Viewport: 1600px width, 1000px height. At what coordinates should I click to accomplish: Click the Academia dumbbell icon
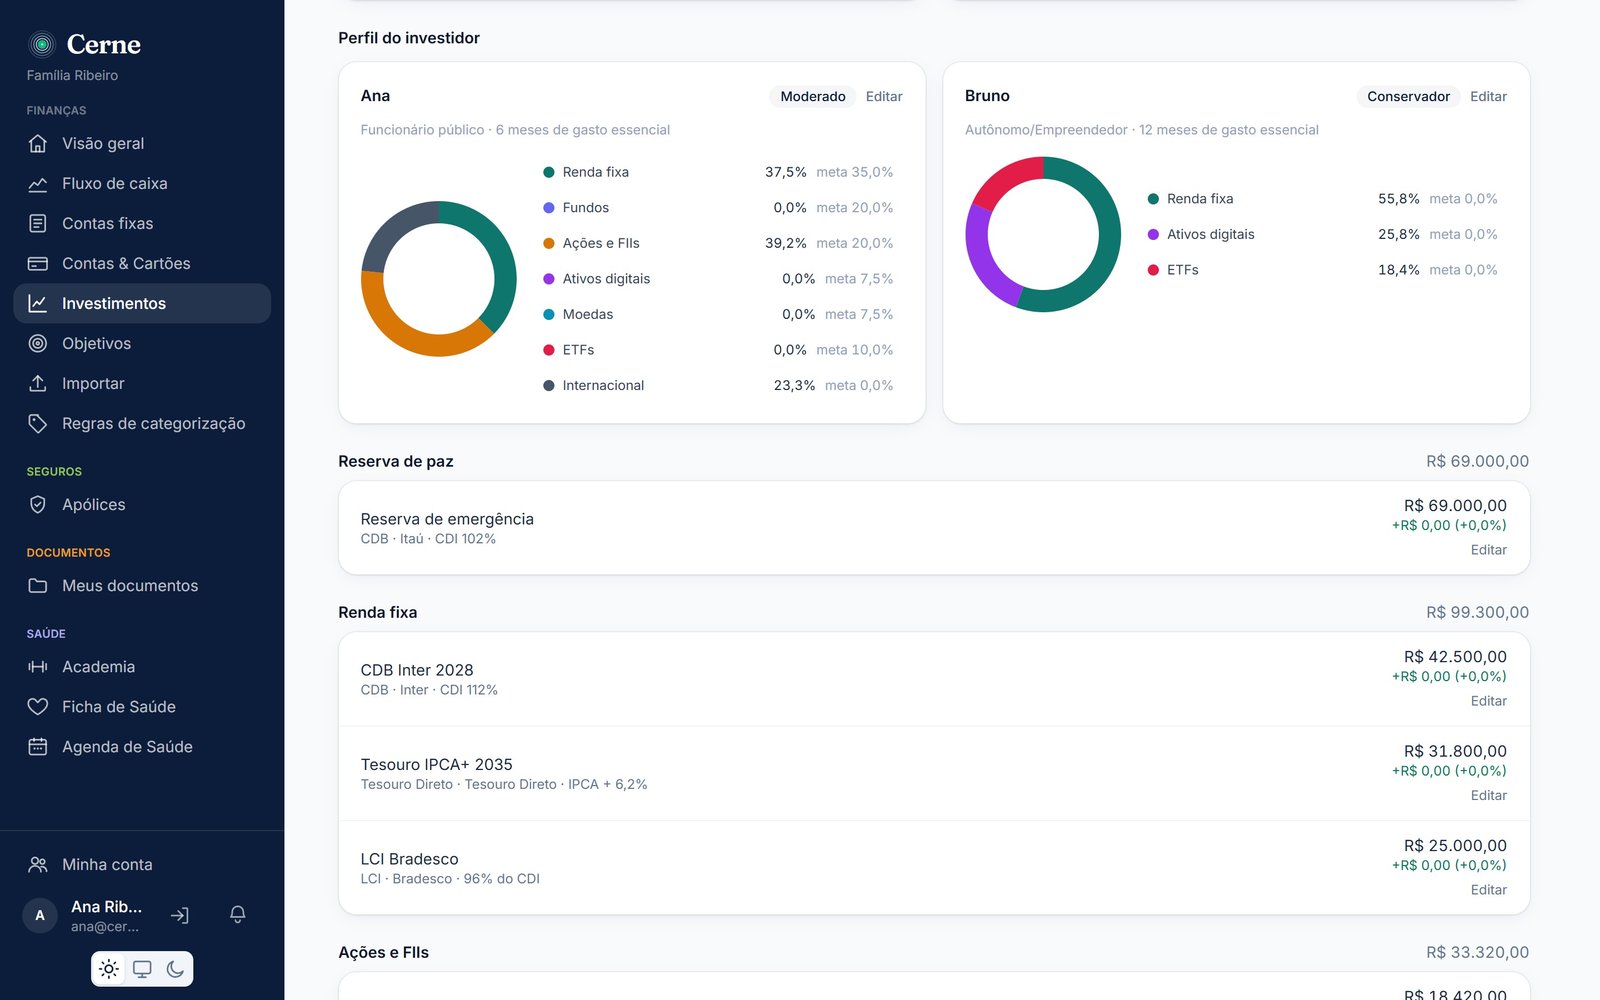pos(38,666)
